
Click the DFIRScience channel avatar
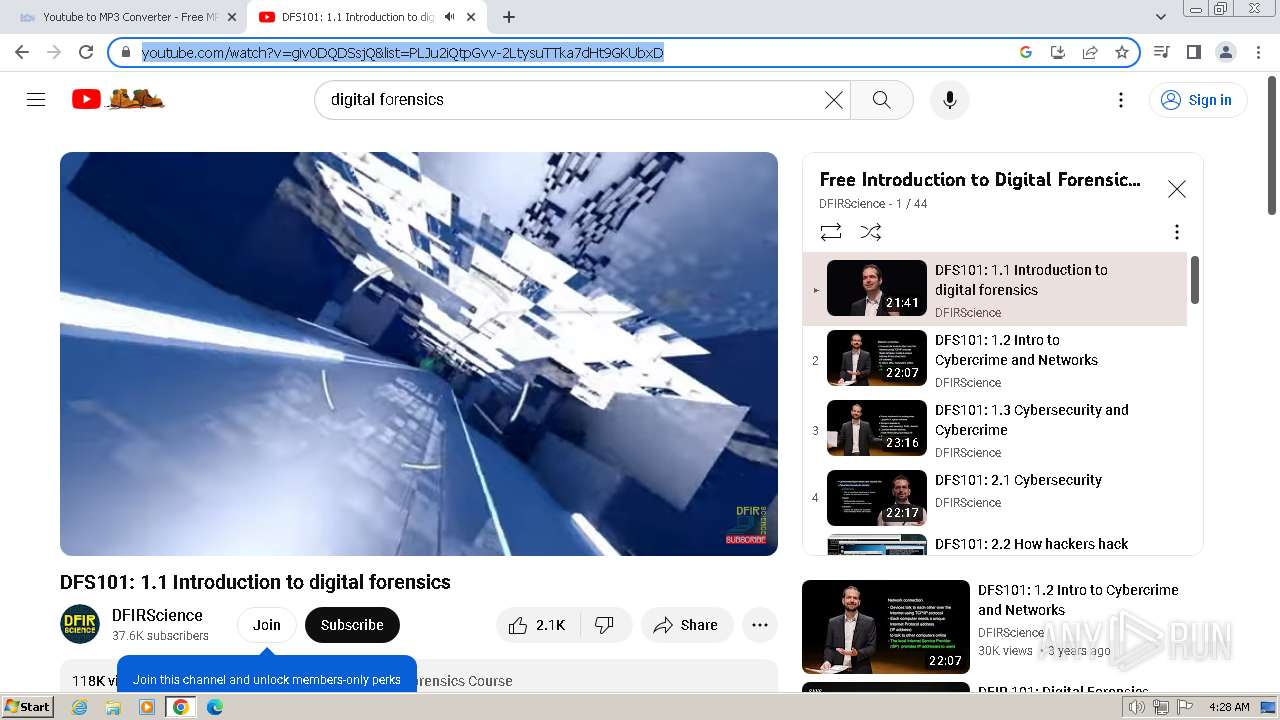[80, 625]
